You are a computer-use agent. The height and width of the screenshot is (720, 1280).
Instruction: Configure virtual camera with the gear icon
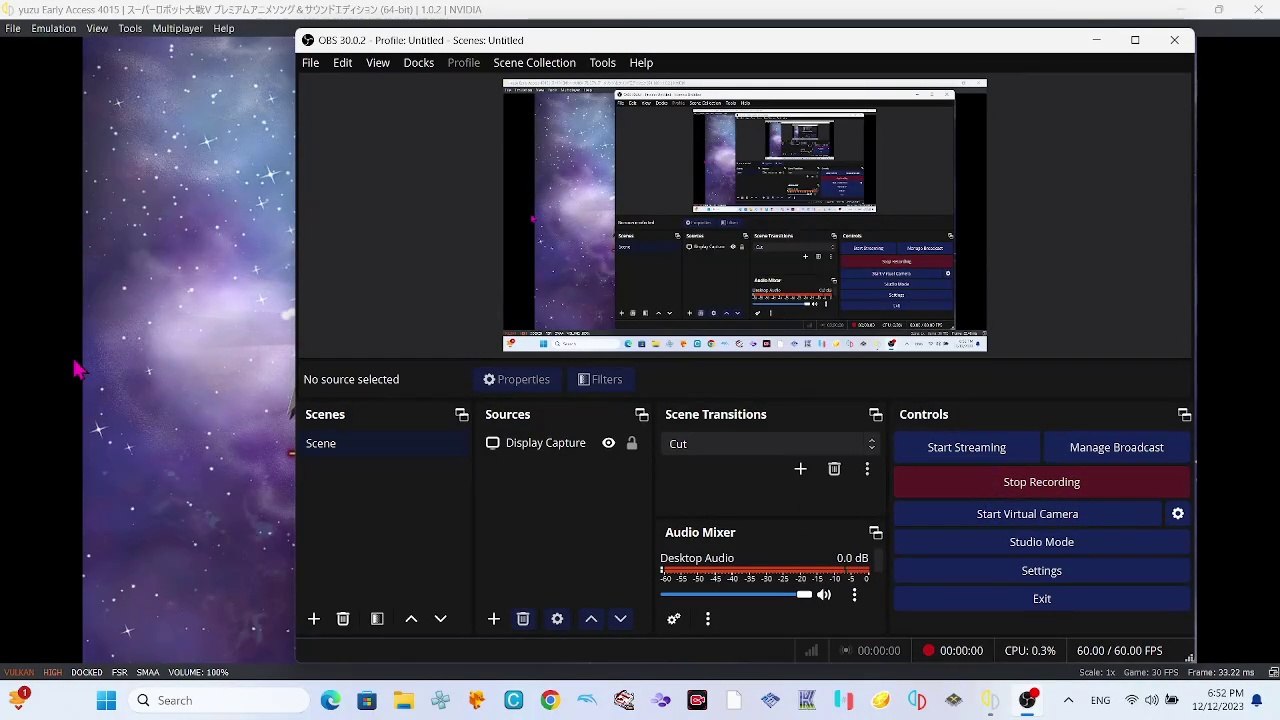[1178, 514]
